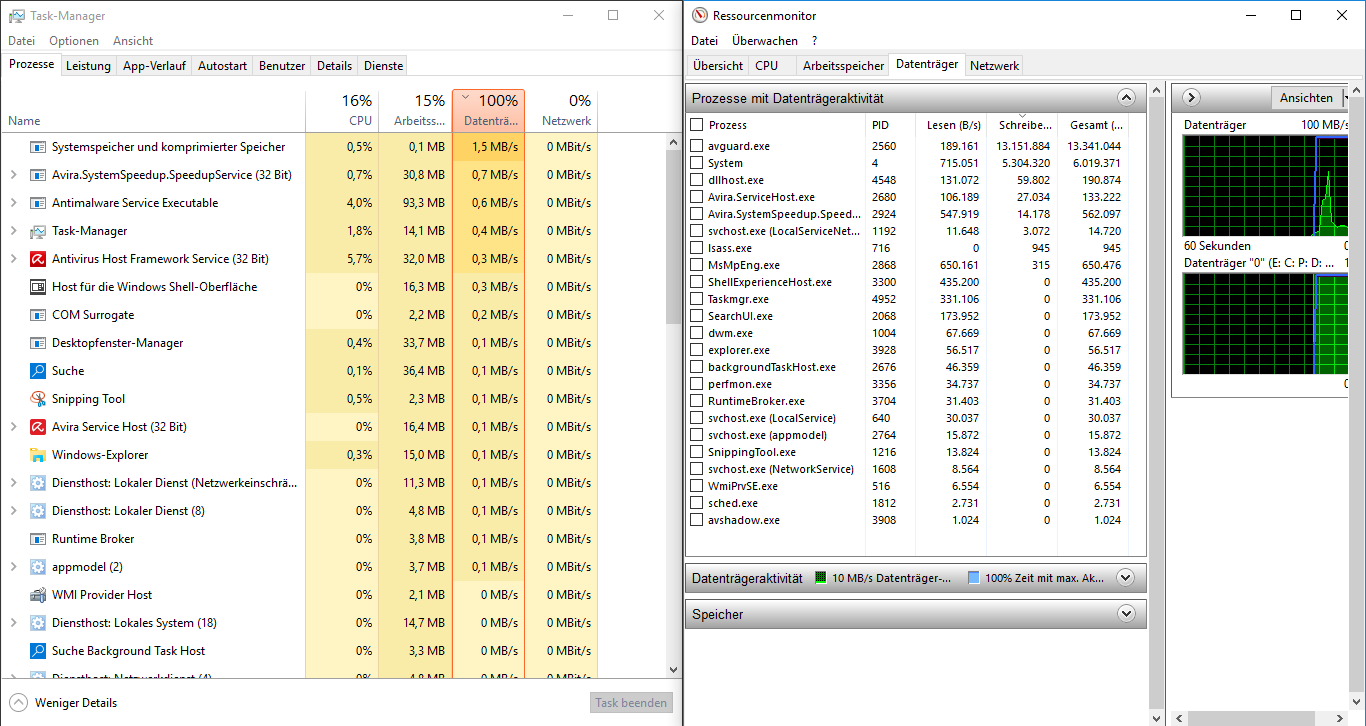Click the COM Surrogate process icon
Viewport: 1366px width, 726px height.
click(38, 315)
